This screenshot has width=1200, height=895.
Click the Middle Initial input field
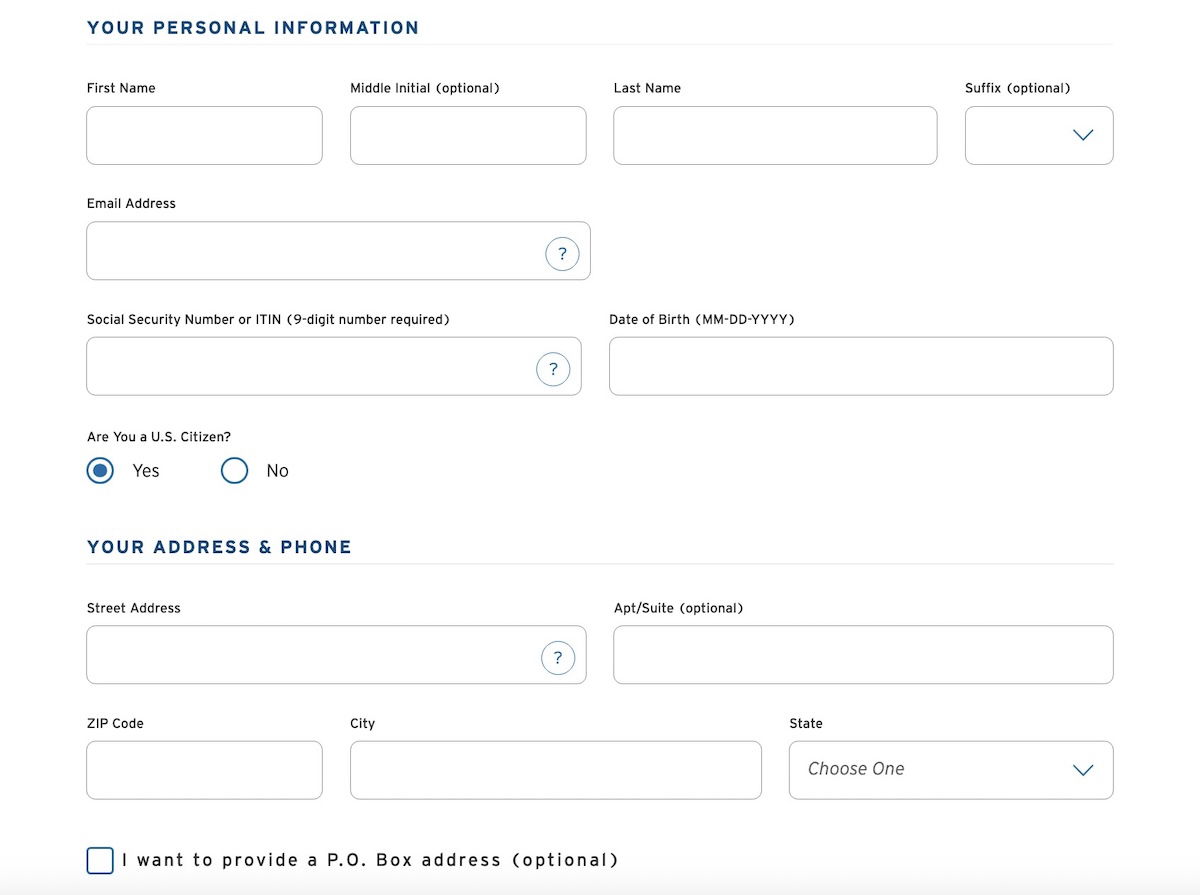tap(468, 135)
